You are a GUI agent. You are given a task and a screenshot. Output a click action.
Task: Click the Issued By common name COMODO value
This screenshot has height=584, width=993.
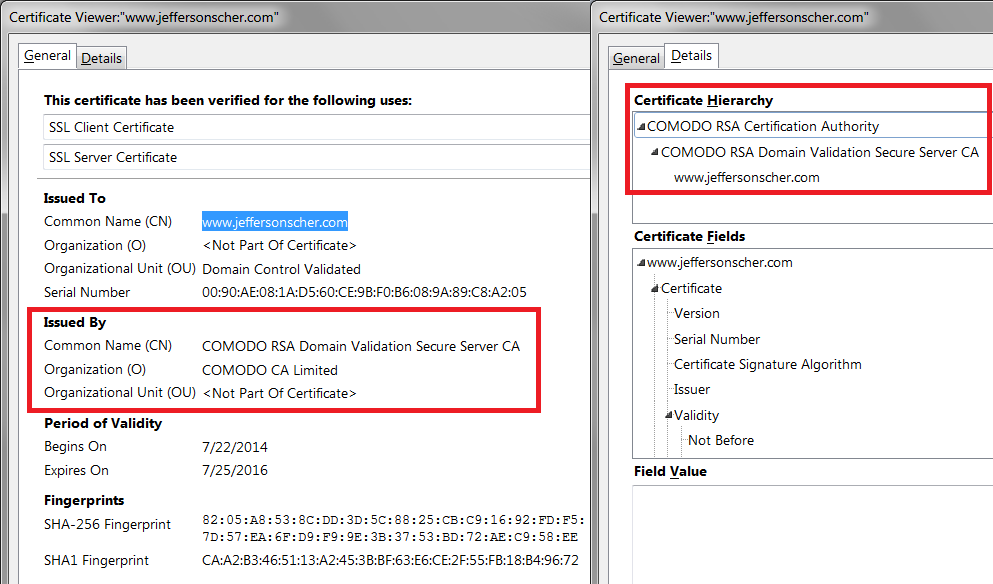tap(361, 346)
